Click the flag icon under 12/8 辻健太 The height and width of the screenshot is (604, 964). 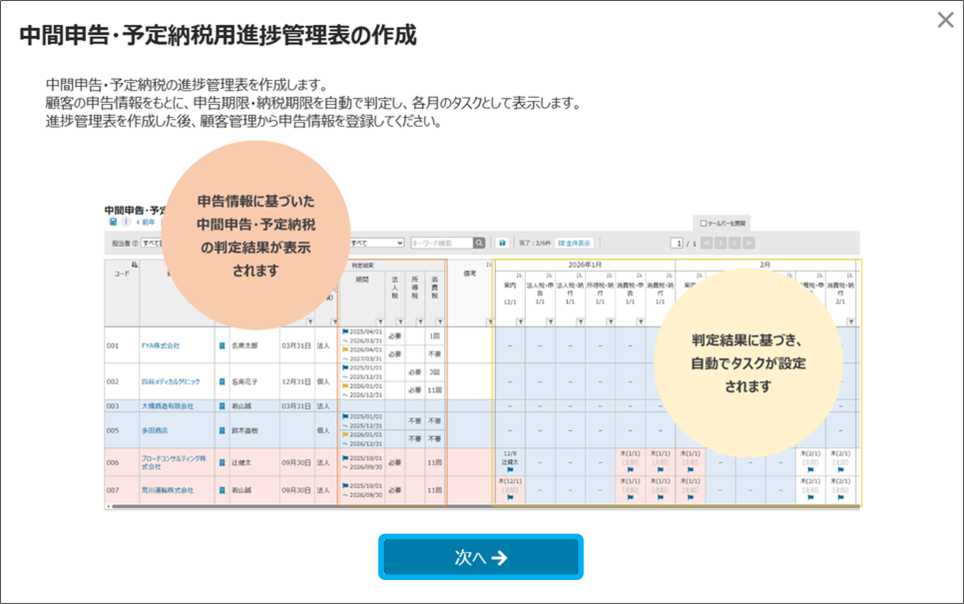point(510,469)
